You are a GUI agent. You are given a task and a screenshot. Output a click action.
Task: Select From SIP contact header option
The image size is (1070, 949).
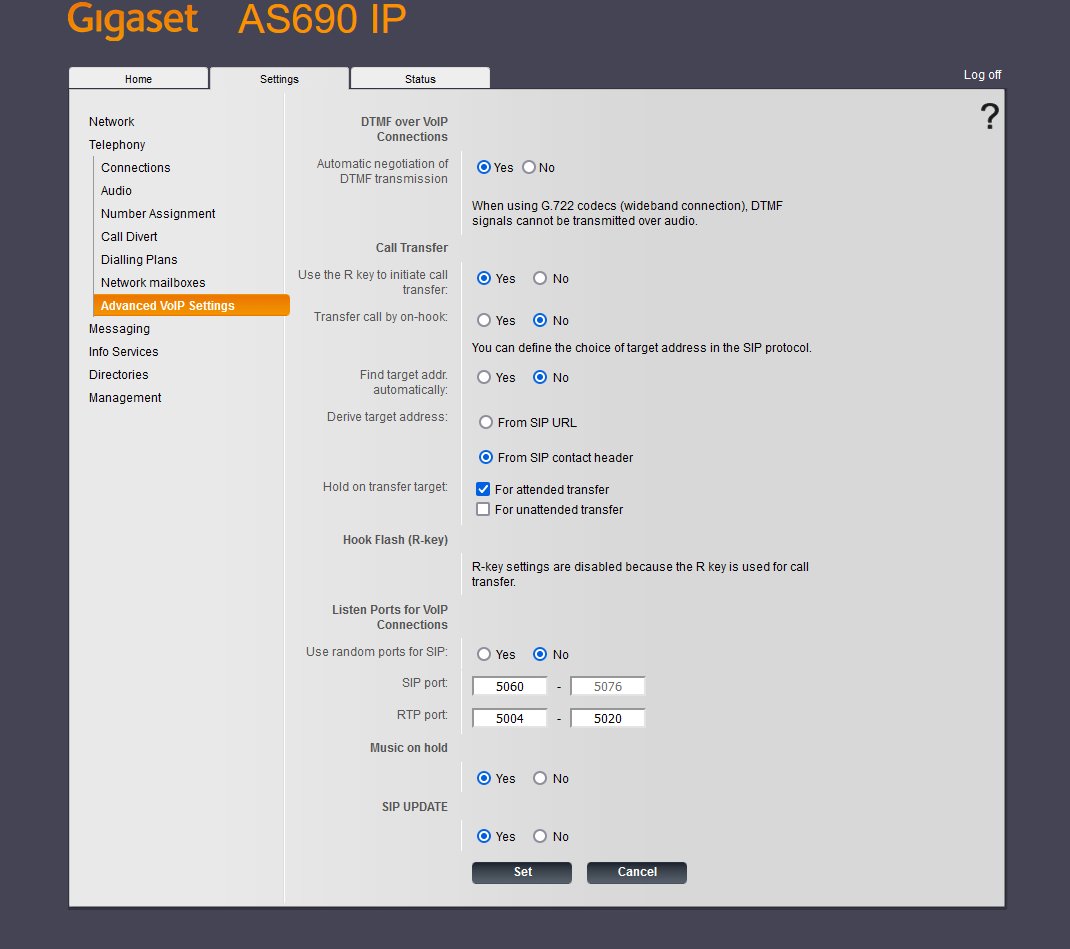pyautogui.click(x=486, y=457)
